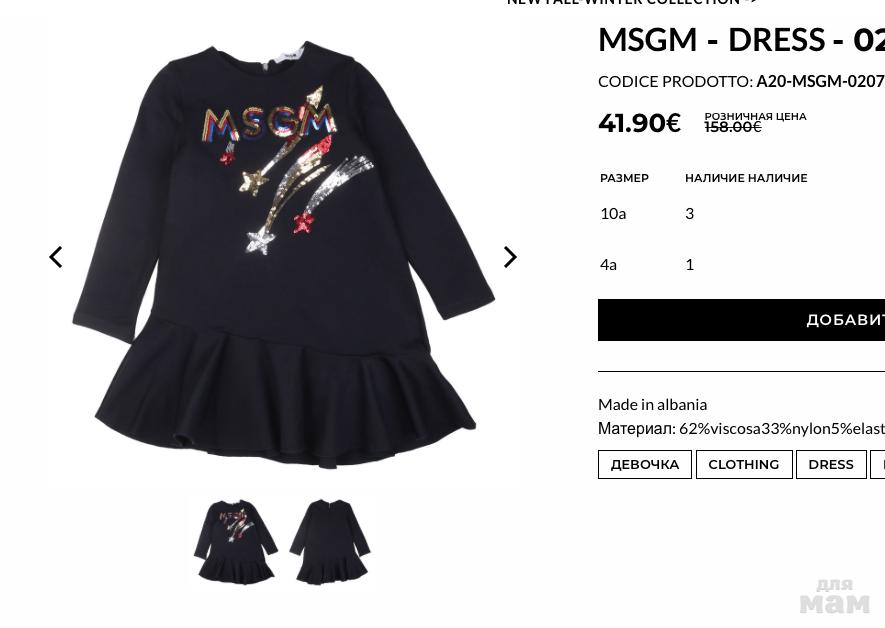885x628 pixels.
Task: Open the ДЕВОЧКА tag
Action: click(x=645, y=464)
